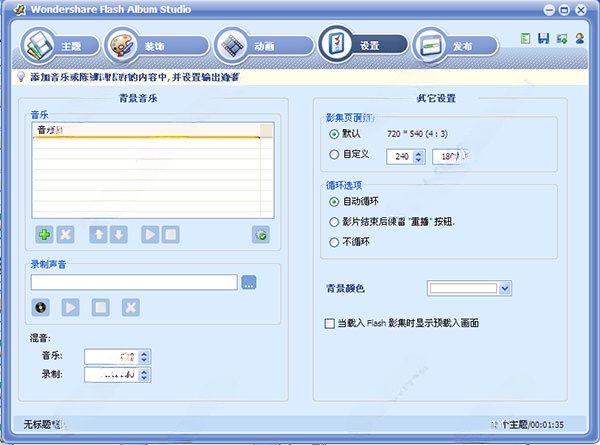Screen dimensions: 600x445
Task: Click the record sound disc icon
Action: tap(41, 307)
